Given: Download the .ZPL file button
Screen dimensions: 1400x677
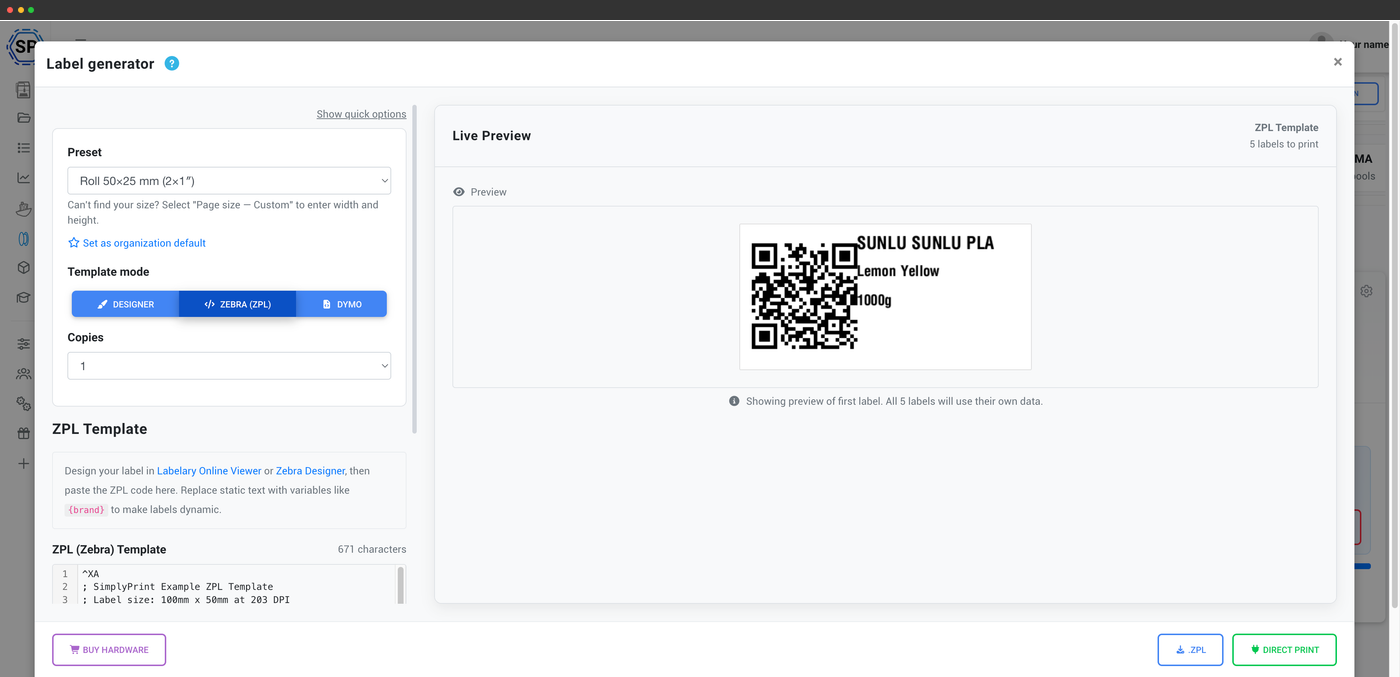Looking at the screenshot, I should click(x=1190, y=650).
